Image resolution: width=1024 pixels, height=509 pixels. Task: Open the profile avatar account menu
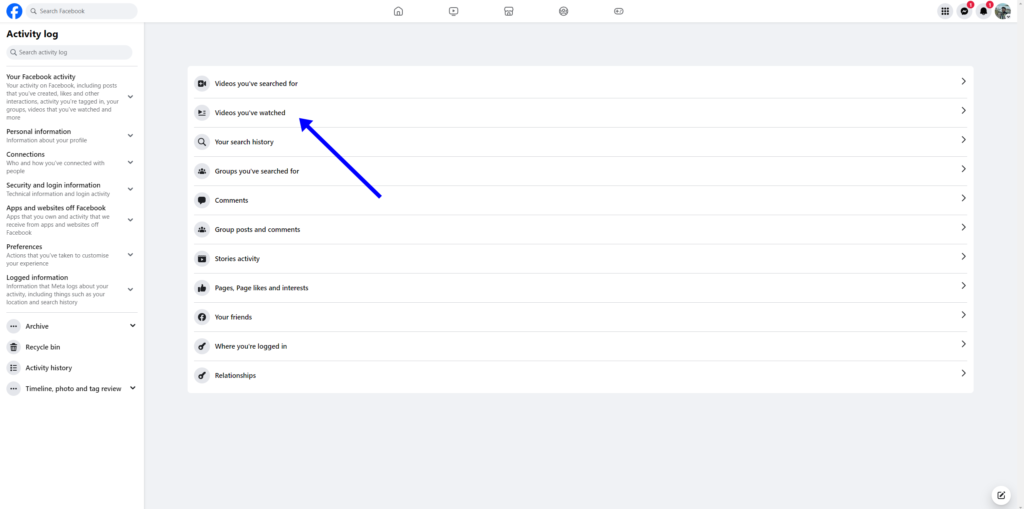pos(1002,11)
